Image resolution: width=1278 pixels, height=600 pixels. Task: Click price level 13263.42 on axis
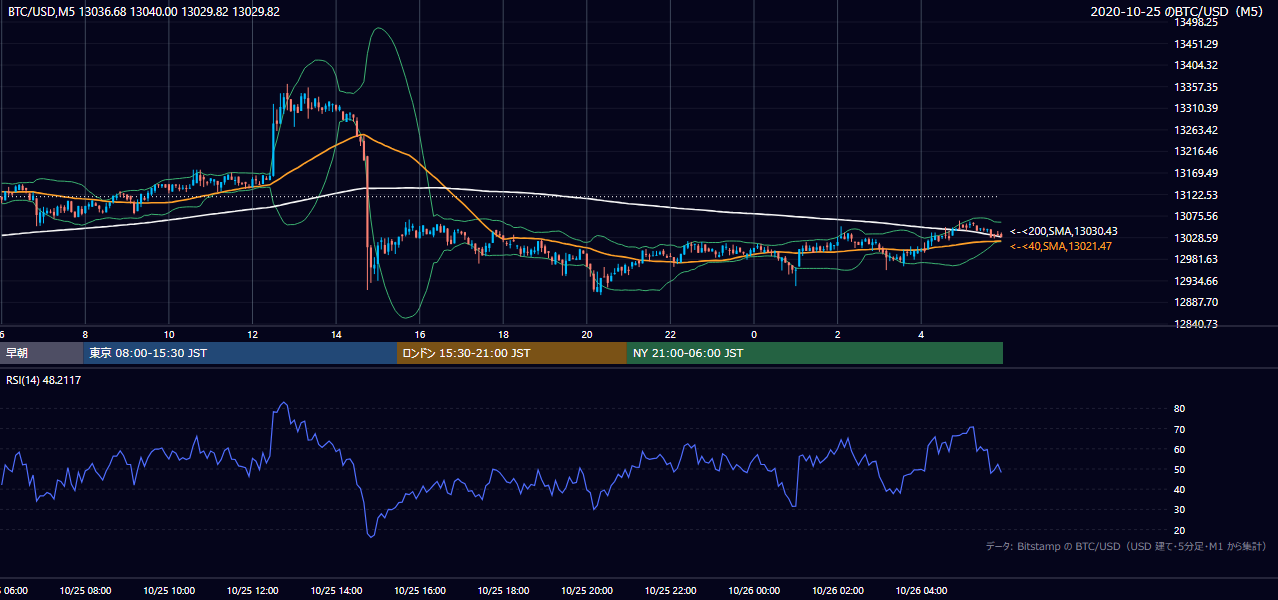pyautogui.click(x=1196, y=130)
